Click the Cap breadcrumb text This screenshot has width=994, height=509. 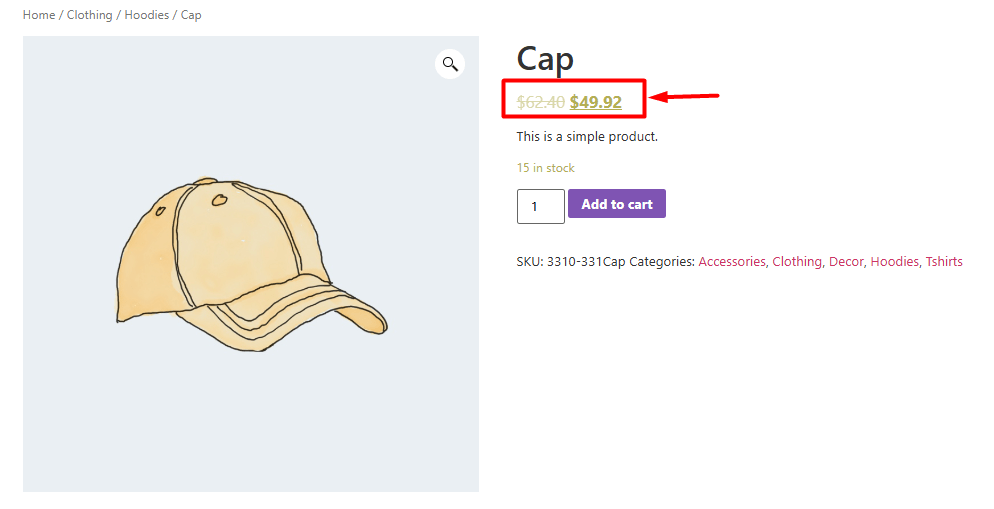point(191,15)
